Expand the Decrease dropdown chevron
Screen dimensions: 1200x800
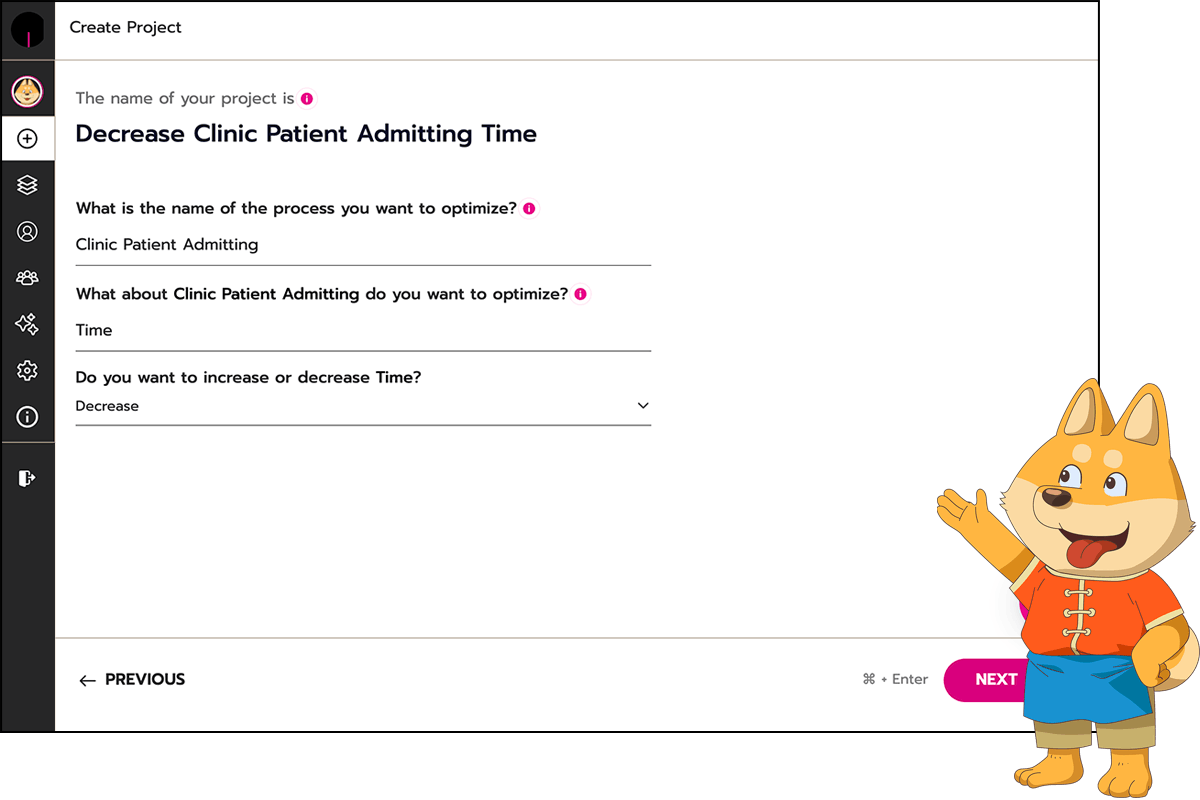(x=643, y=406)
